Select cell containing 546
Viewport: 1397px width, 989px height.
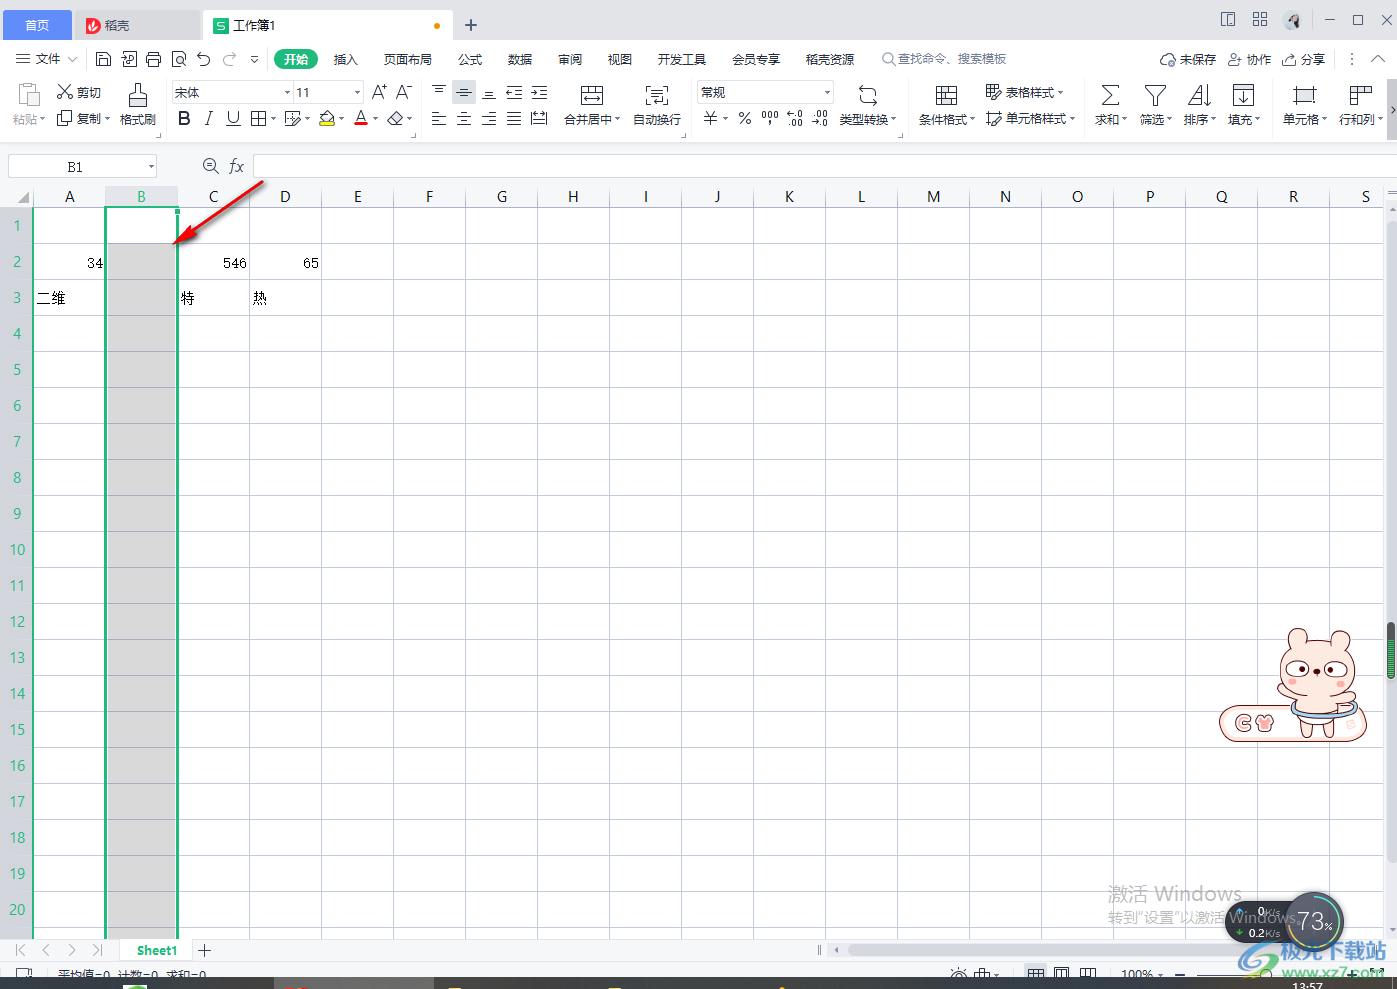[214, 262]
